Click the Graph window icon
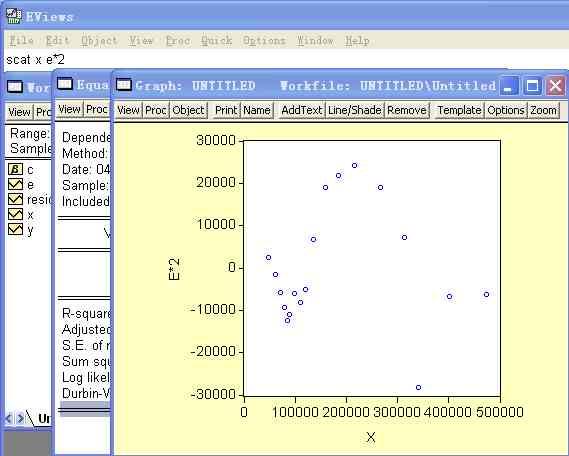 point(123,85)
